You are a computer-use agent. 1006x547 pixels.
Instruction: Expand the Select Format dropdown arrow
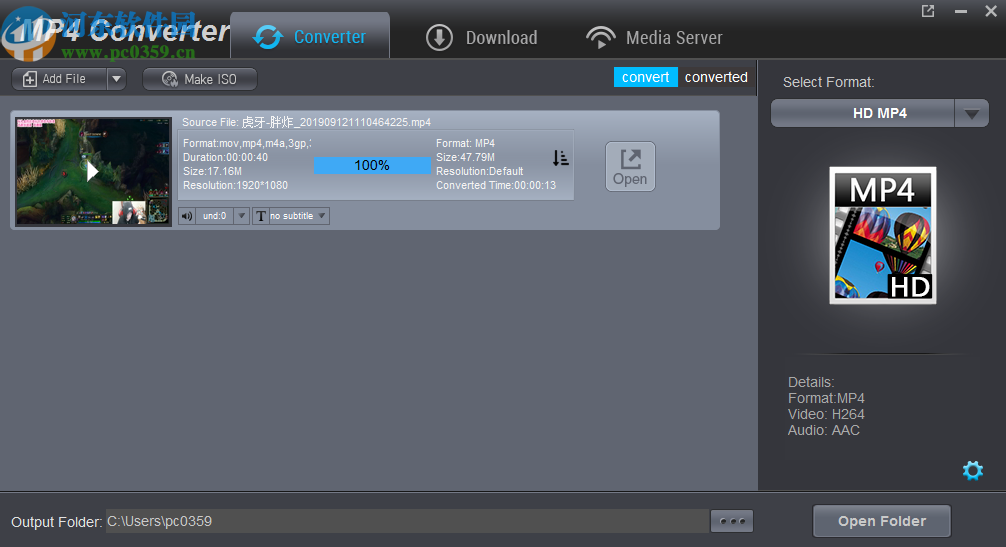pyautogui.click(x=971, y=114)
